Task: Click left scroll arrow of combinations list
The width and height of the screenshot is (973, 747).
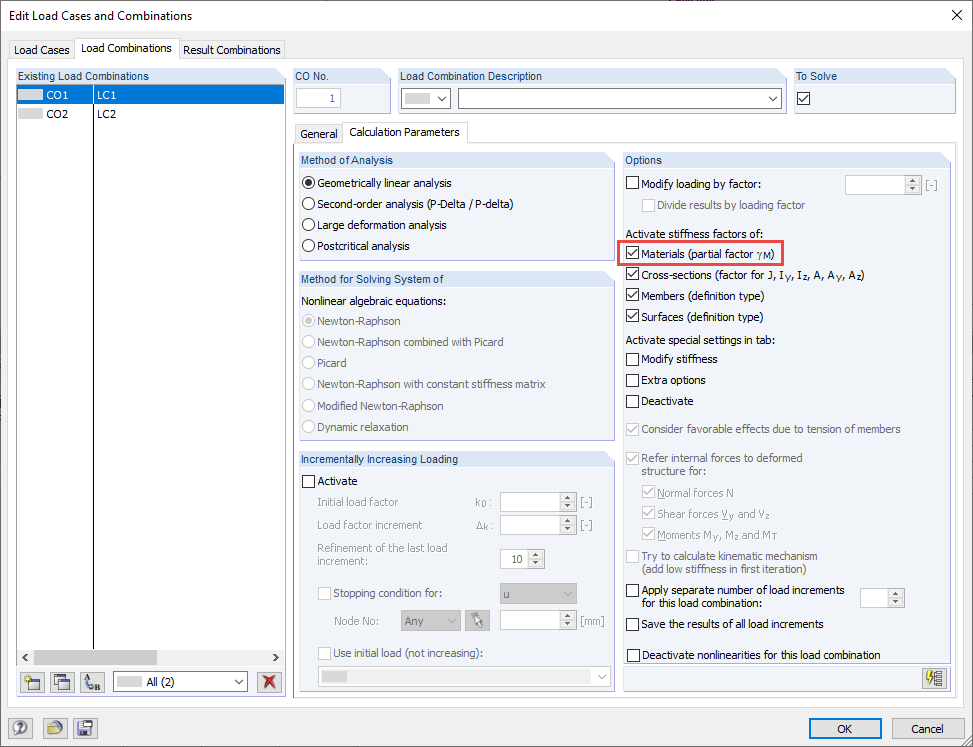Action: point(25,657)
